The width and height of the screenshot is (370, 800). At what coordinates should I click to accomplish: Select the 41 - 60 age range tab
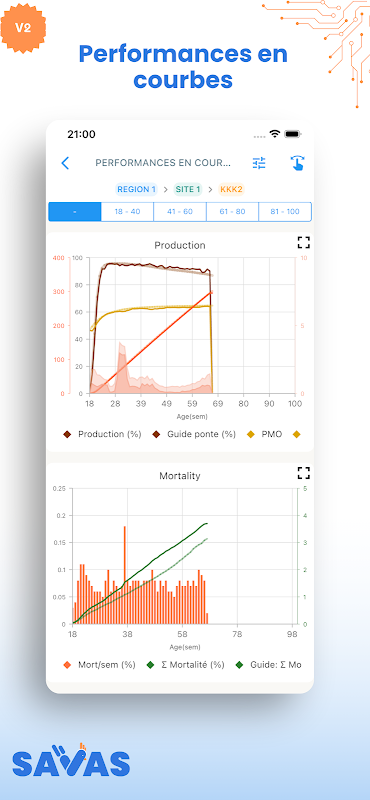pos(180,211)
